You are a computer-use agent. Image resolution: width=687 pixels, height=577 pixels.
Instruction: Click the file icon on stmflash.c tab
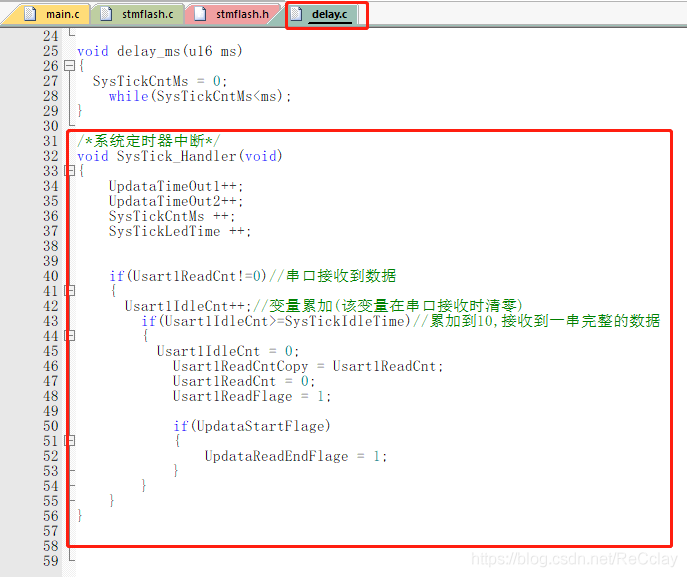click(x=106, y=14)
